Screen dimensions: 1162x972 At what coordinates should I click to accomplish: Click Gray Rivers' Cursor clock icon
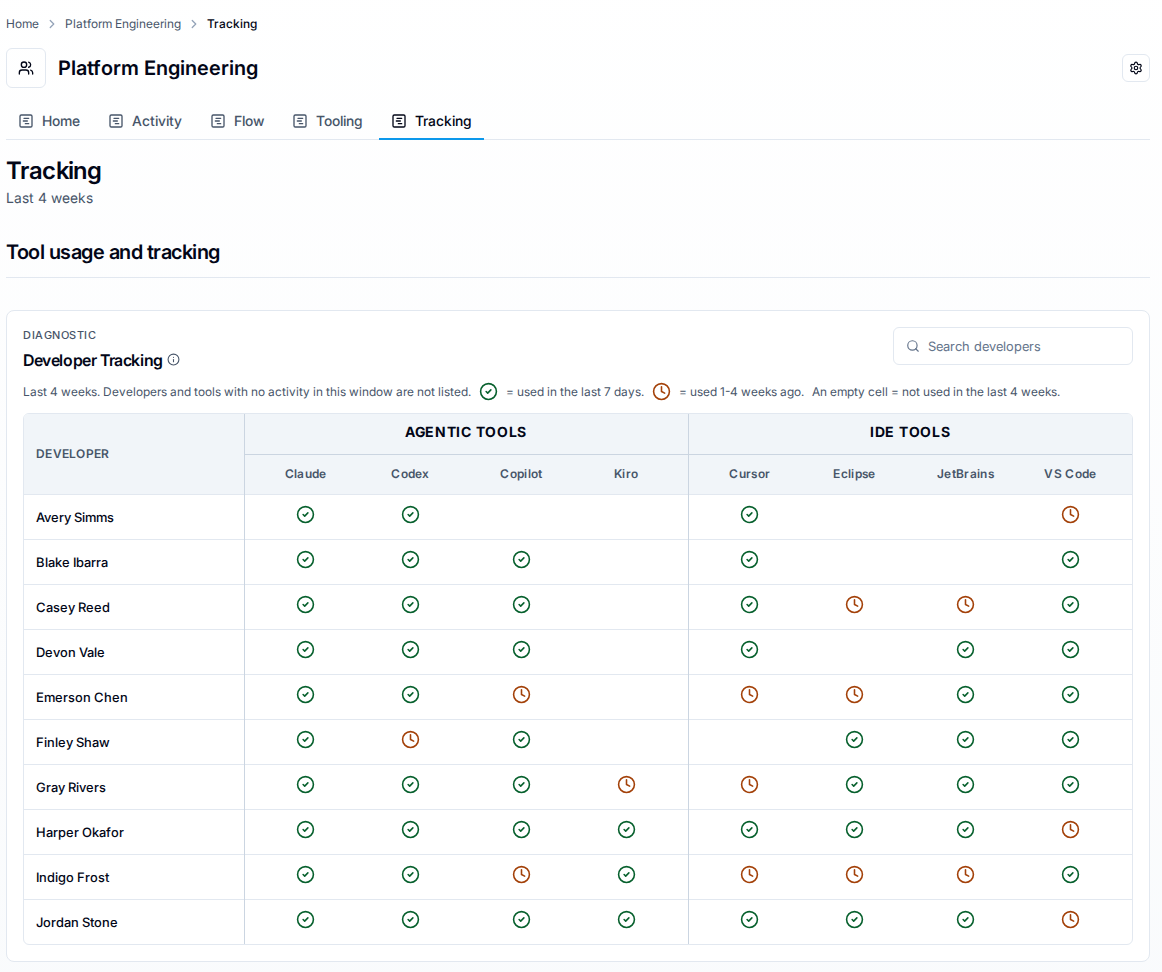coord(749,785)
